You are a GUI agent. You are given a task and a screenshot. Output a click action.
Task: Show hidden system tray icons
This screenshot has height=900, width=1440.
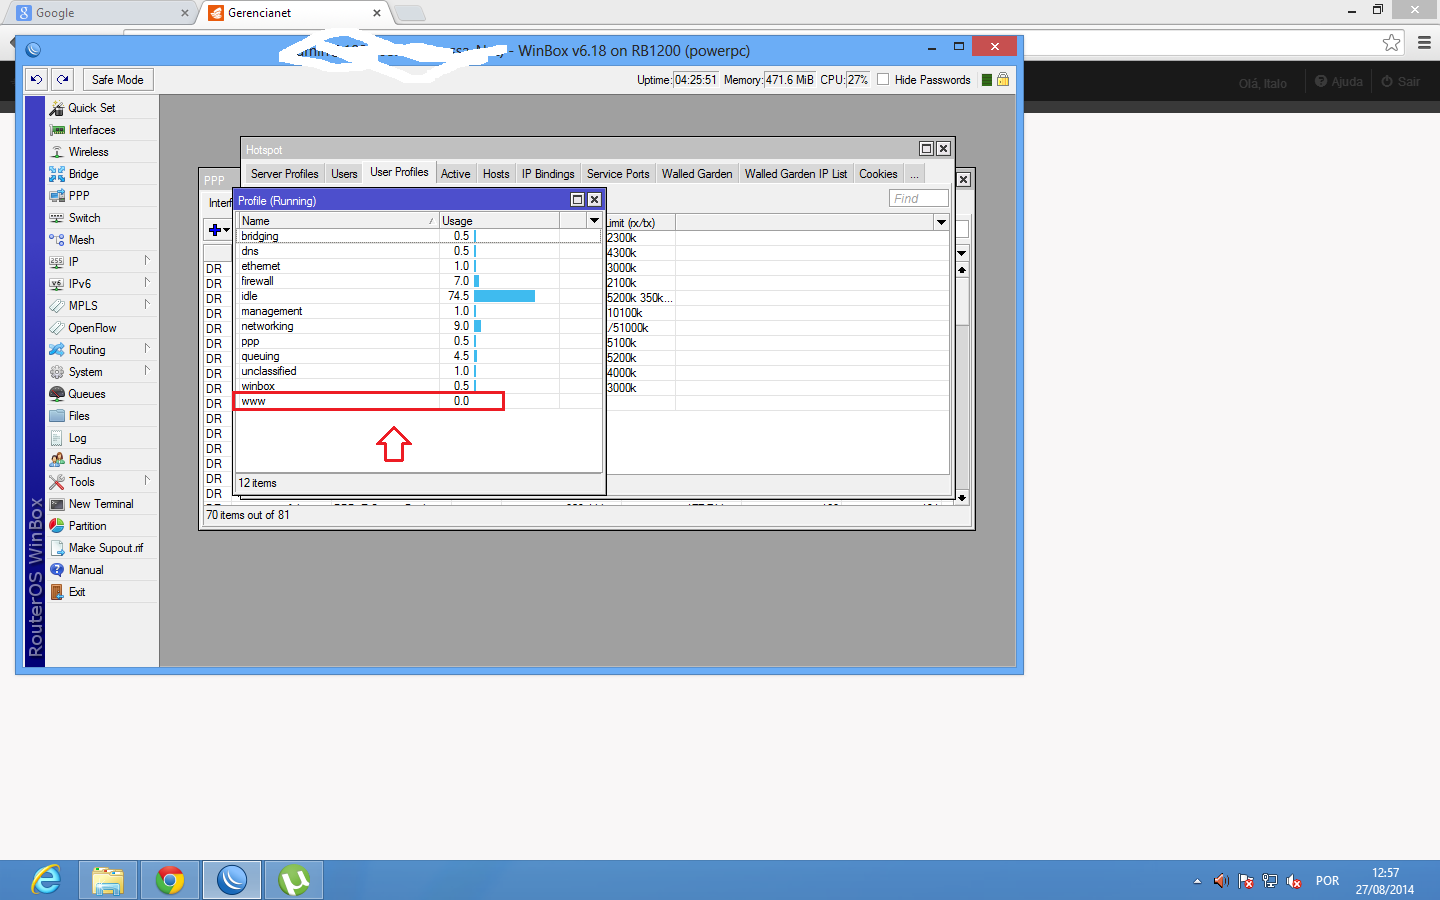pyautogui.click(x=1197, y=881)
